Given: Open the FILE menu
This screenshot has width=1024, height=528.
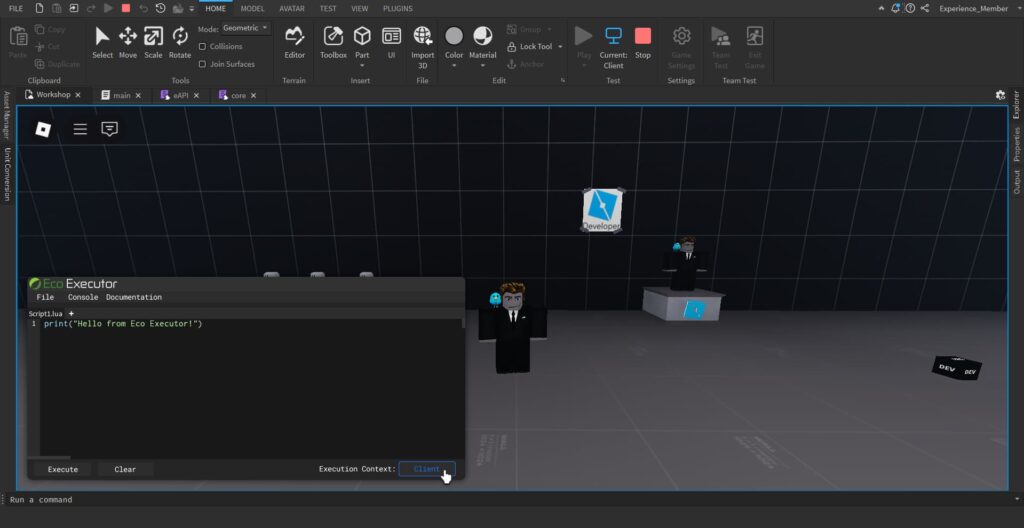Looking at the screenshot, I should click(x=16, y=8).
